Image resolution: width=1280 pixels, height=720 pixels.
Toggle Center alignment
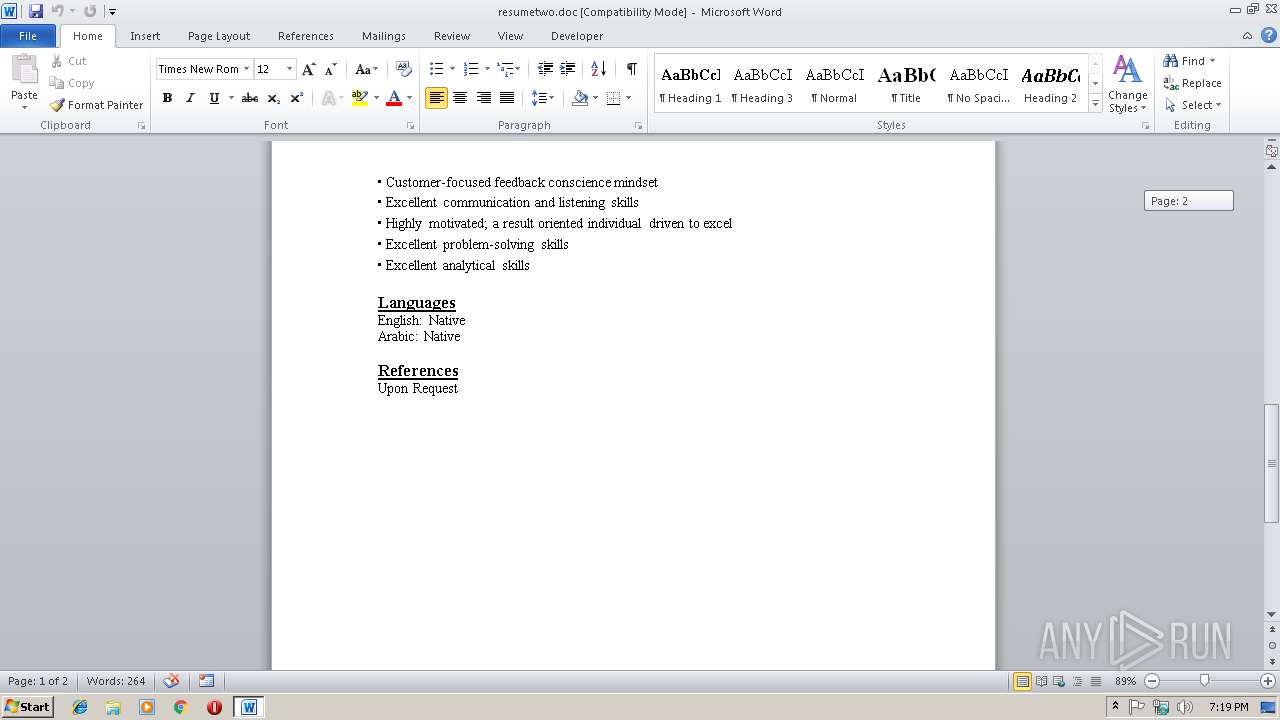pyautogui.click(x=460, y=98)
